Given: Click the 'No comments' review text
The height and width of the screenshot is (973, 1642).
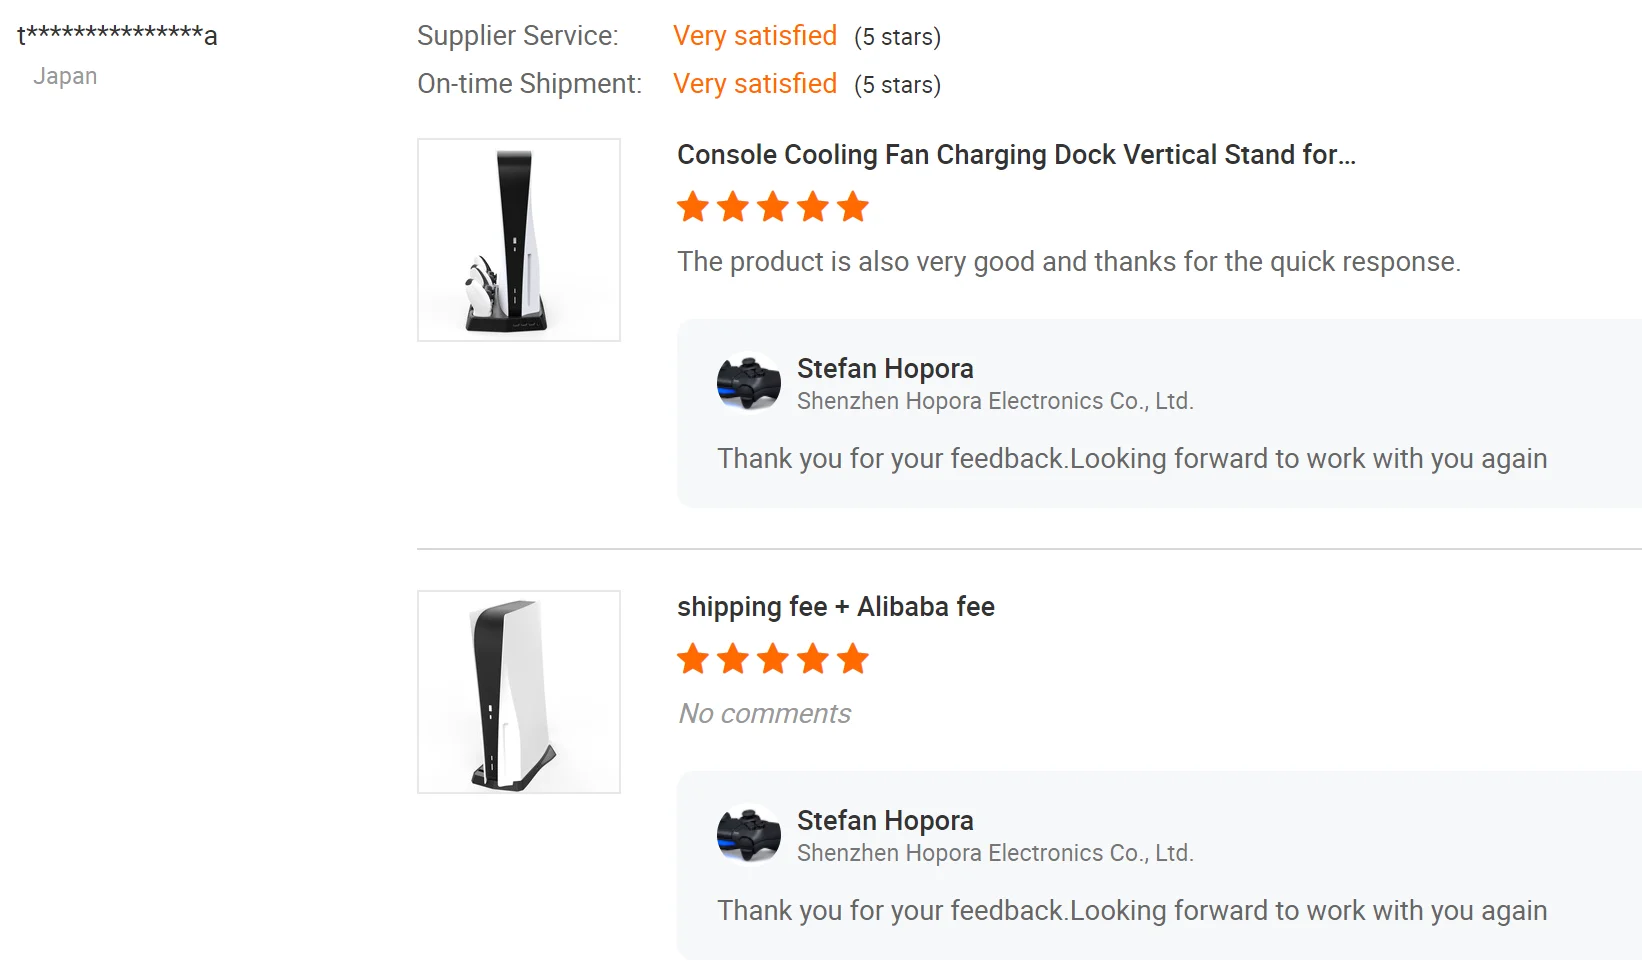Looking at the screenshot, I should [x=765, y=714].
